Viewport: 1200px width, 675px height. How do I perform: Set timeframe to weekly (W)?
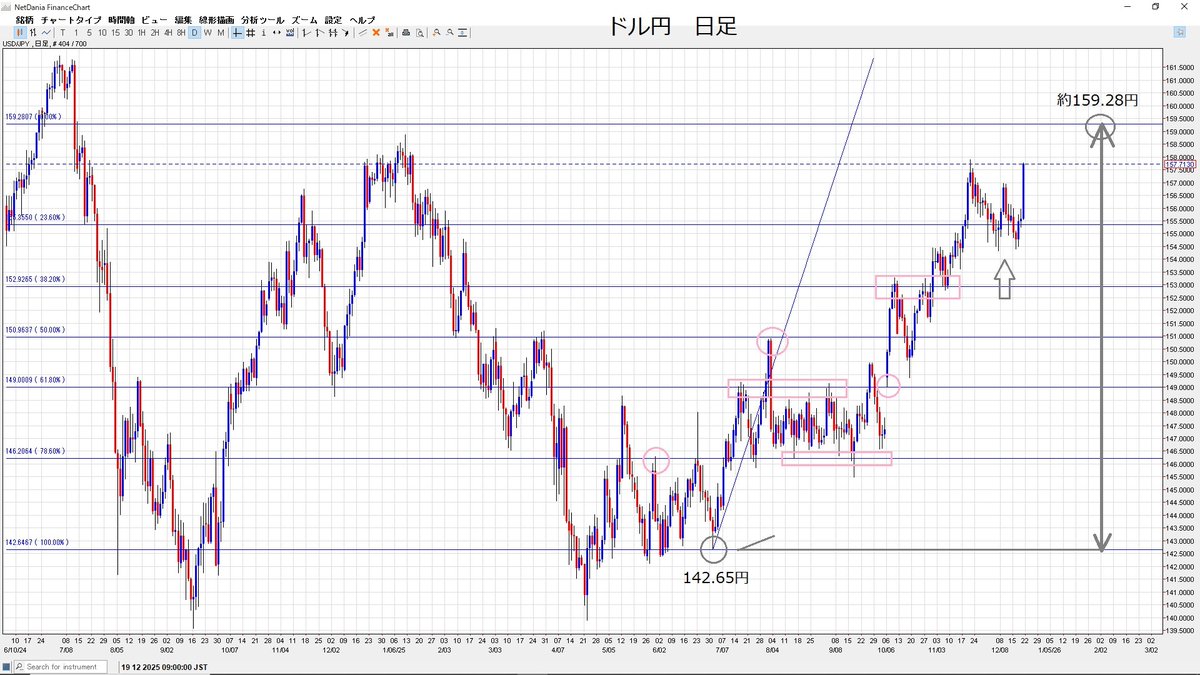coord(207,32)
